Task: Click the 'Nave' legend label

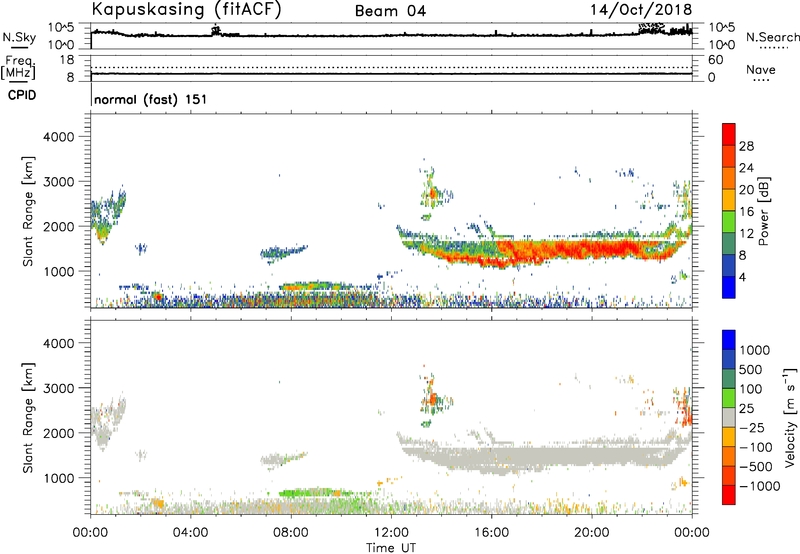Action: 761,69
